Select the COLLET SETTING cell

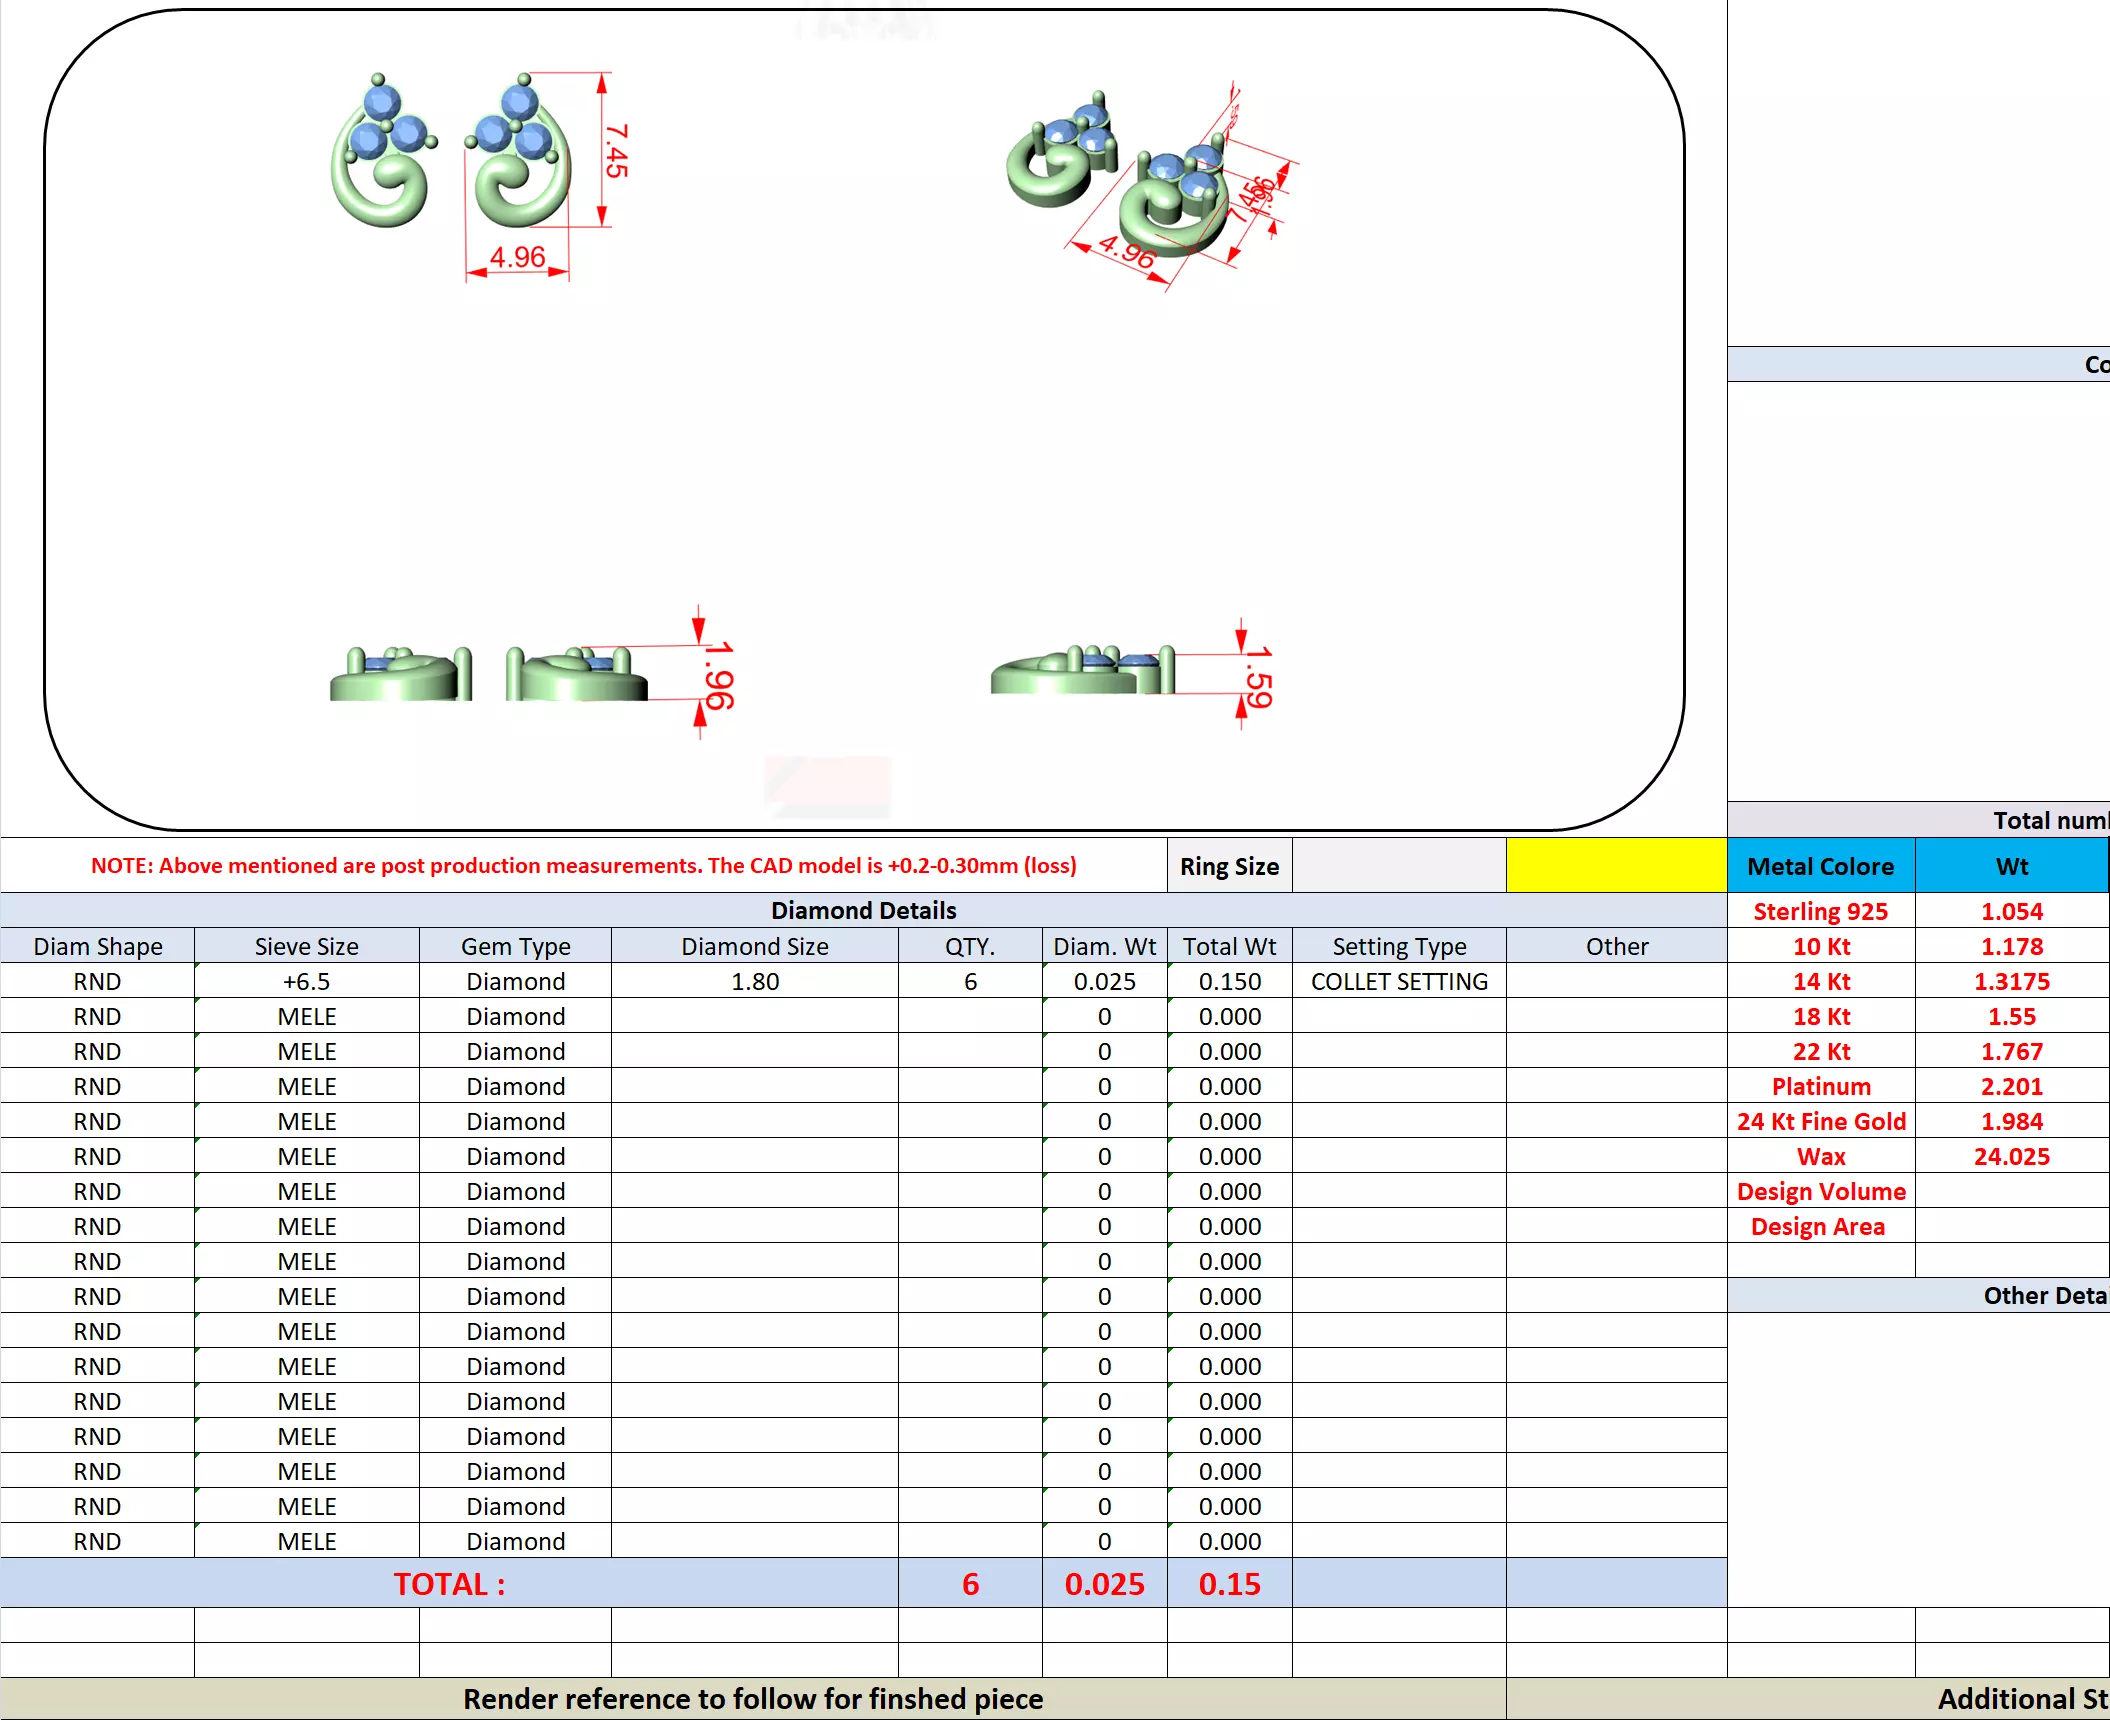tap(1398, 982)
